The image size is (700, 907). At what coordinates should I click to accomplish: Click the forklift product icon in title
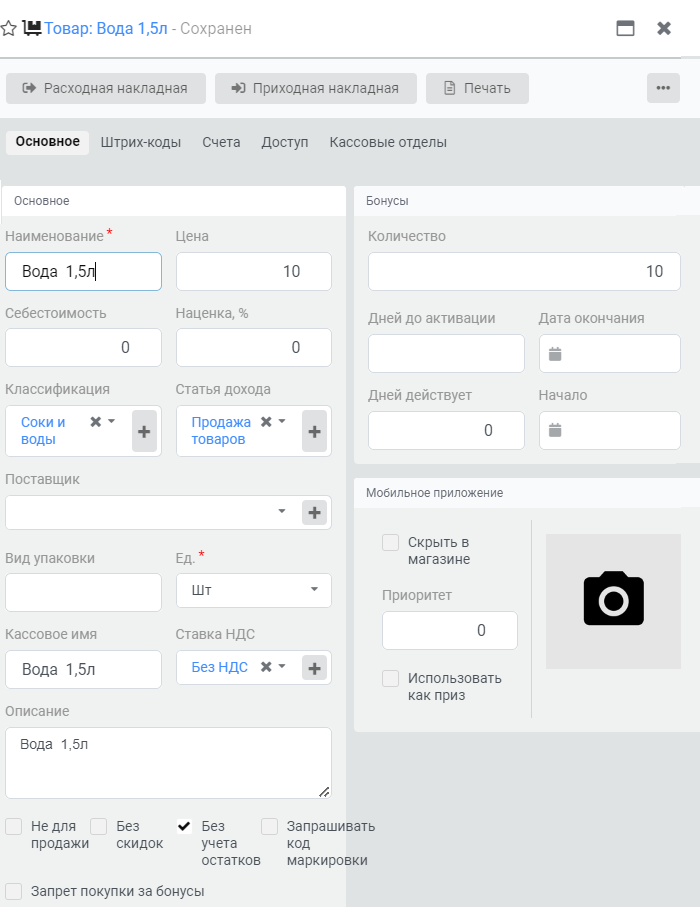[x=32, y=28]
